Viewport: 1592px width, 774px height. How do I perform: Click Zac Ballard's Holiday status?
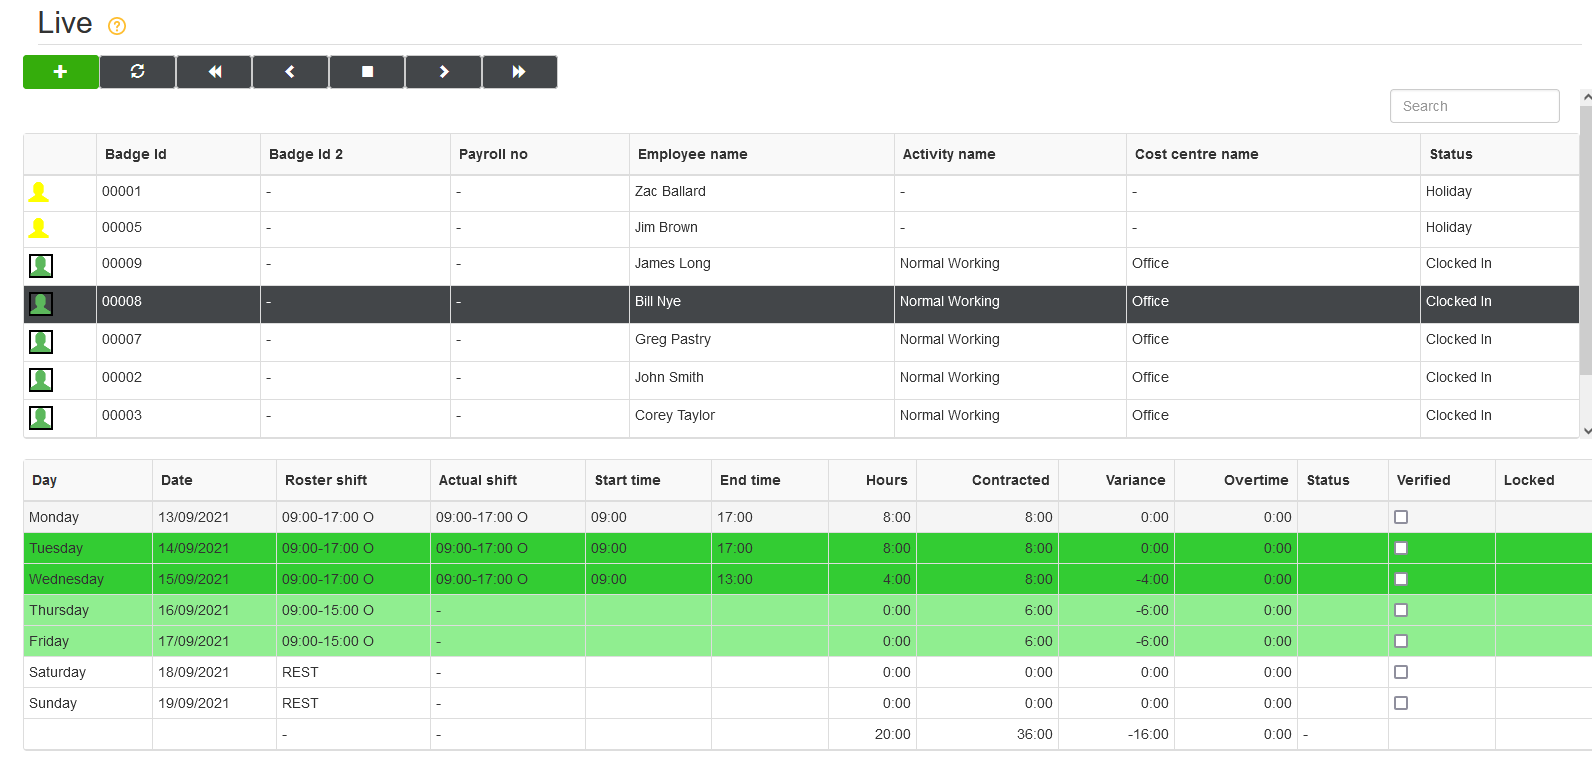point(1449,191)
